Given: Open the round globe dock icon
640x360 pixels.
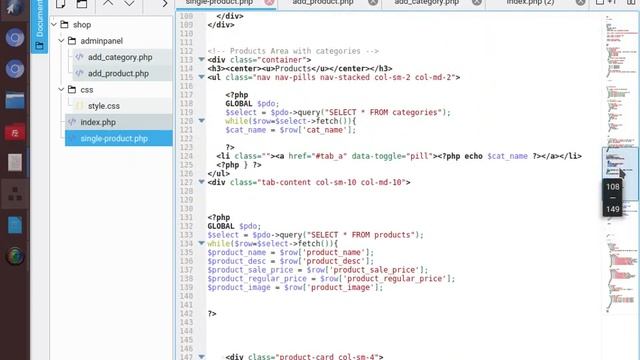Looking at the screenshot, I should click(15, 256).
